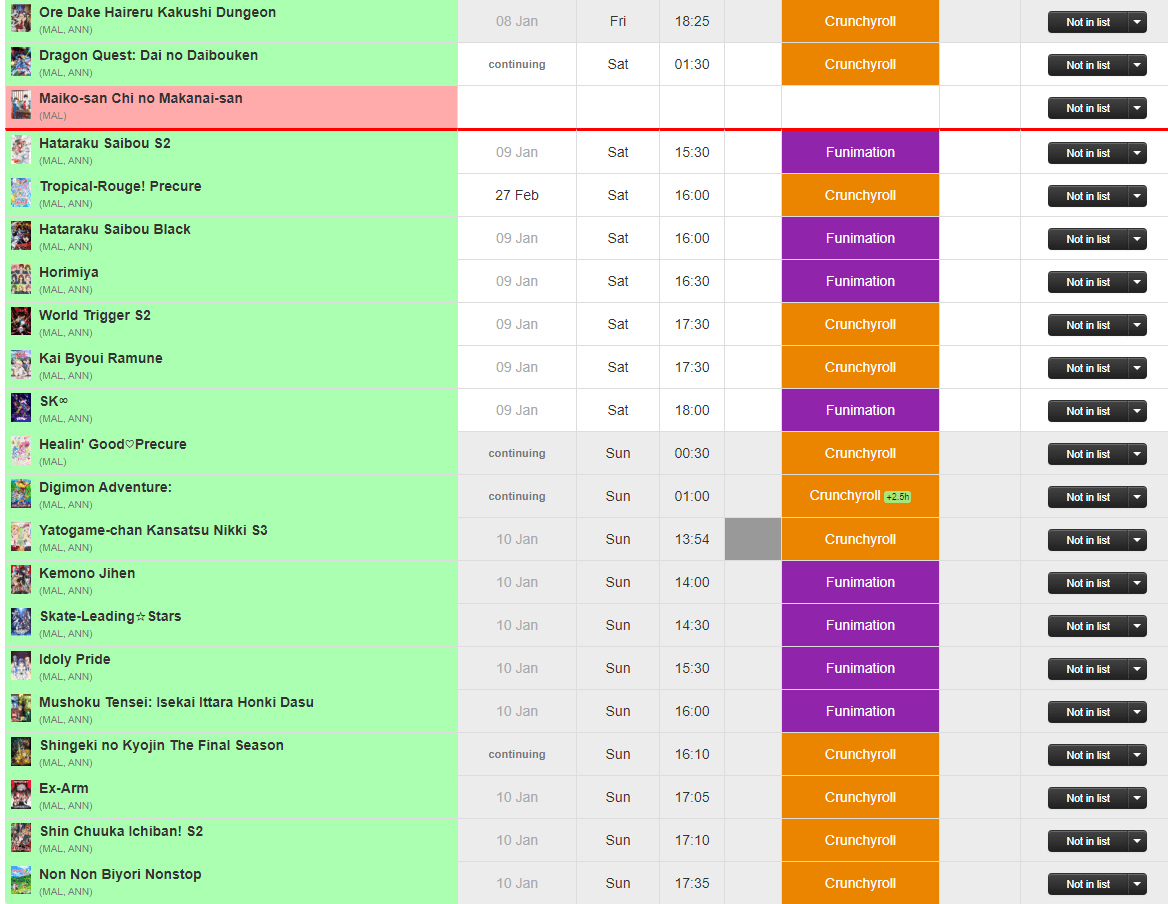
Task: Click Not in list button for Hataraku Saibou S2
Action: point(1088,153)
